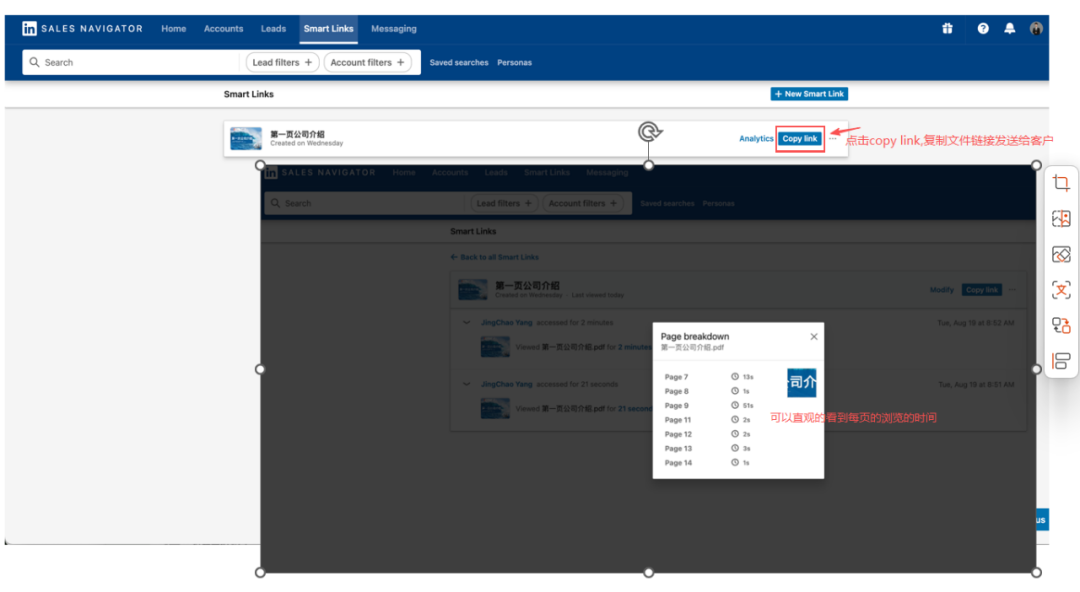Show notifications via the bell icon
Screen dimensions: 1080x592
(x=1010, y=28)
